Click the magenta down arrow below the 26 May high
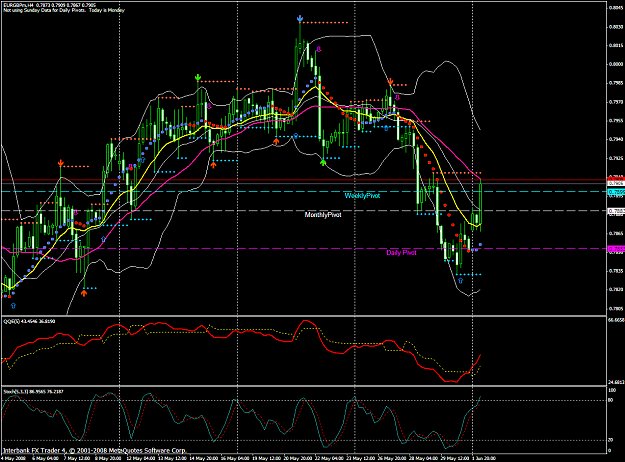625x462 pixels. tap(397, 98)
